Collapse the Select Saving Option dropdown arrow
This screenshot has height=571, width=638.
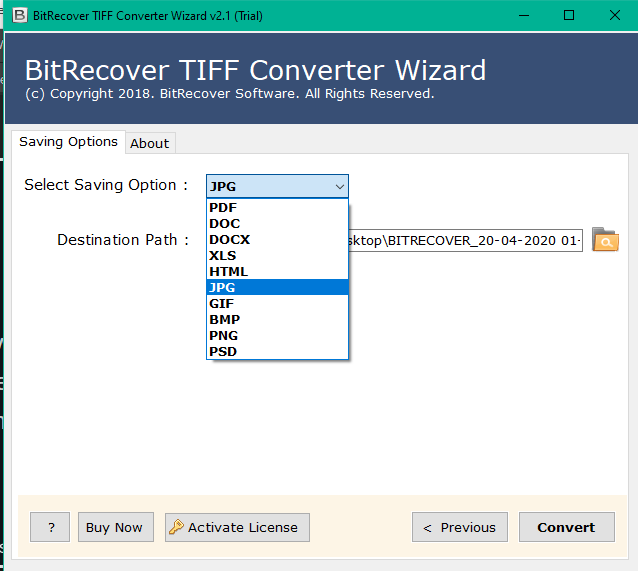click(340, 186)
